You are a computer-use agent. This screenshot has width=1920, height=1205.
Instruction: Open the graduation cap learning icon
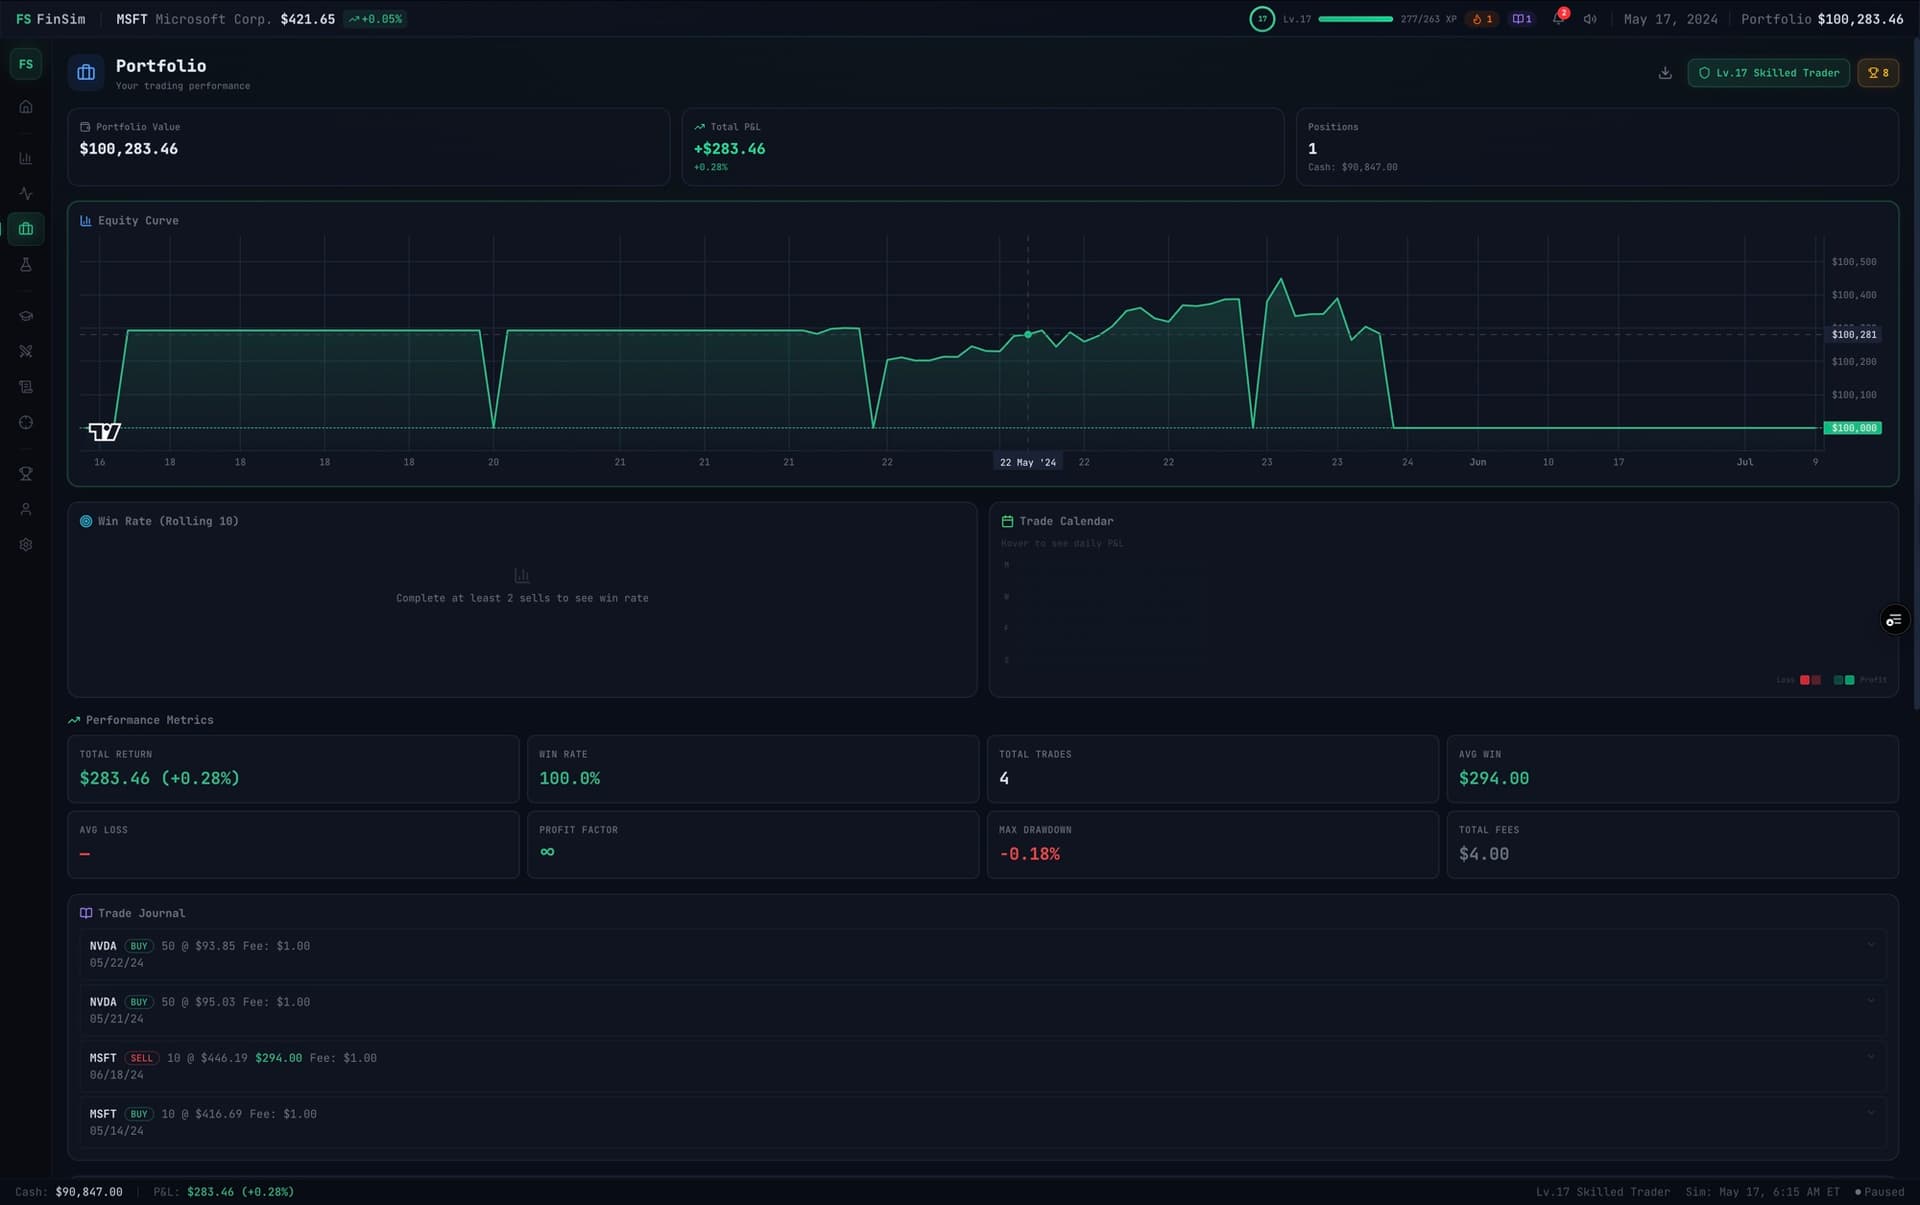coord(26,316)
